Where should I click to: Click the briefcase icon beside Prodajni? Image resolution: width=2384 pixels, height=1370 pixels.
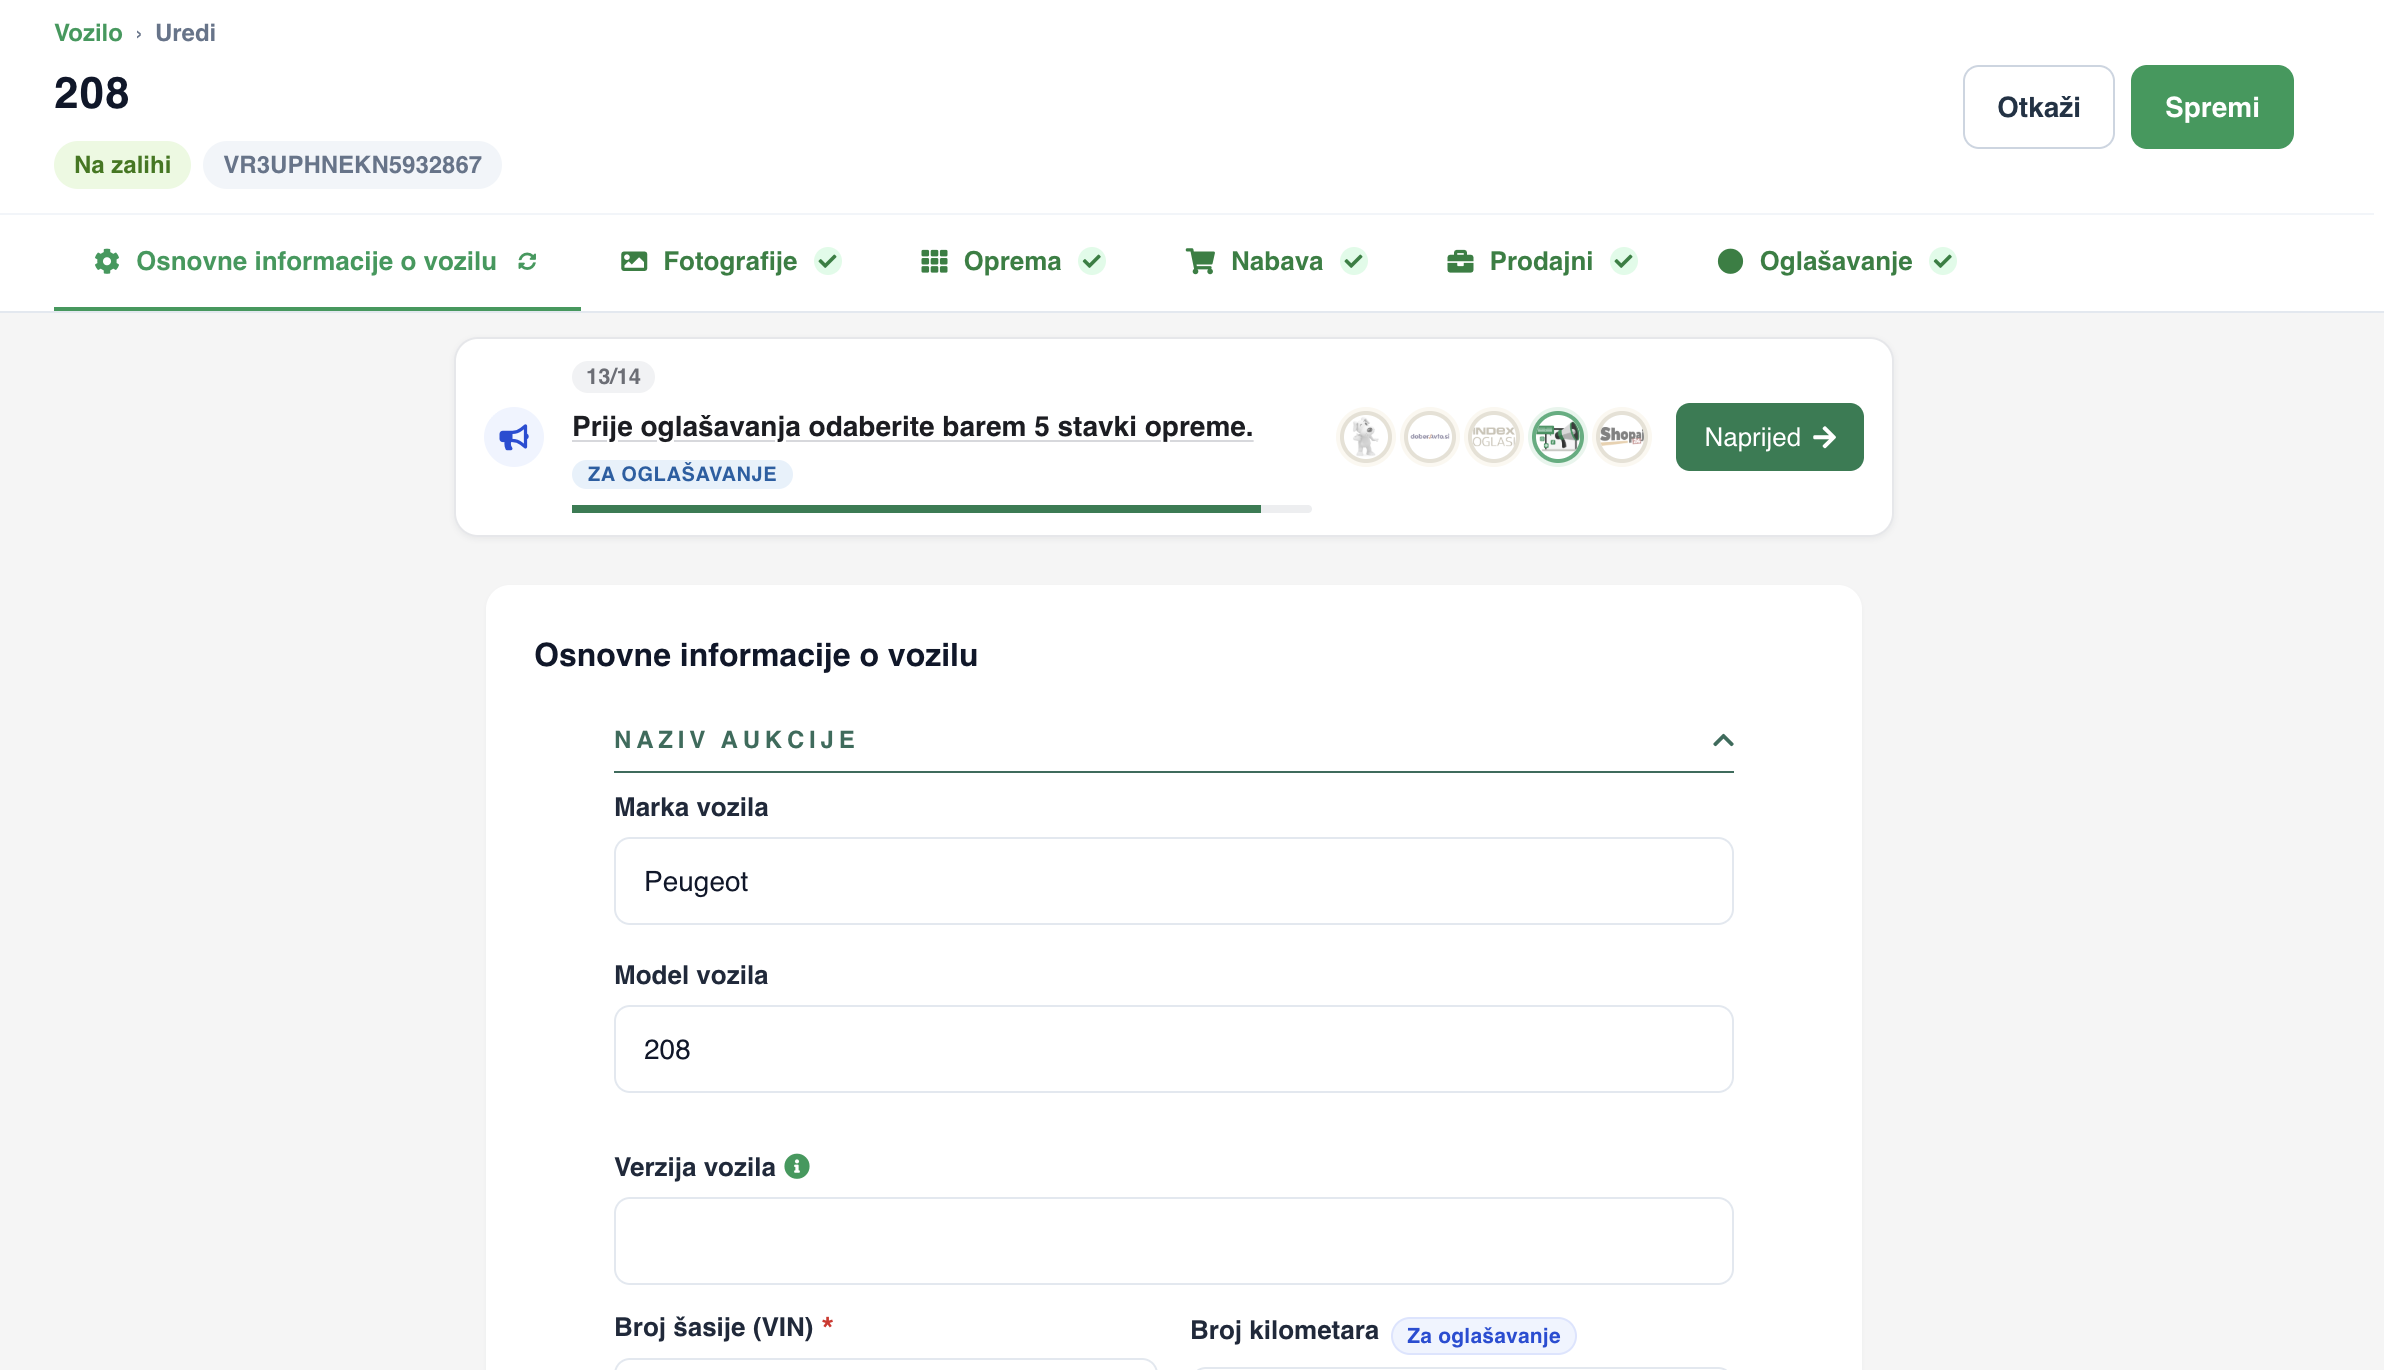click(x=1460, y=261)
